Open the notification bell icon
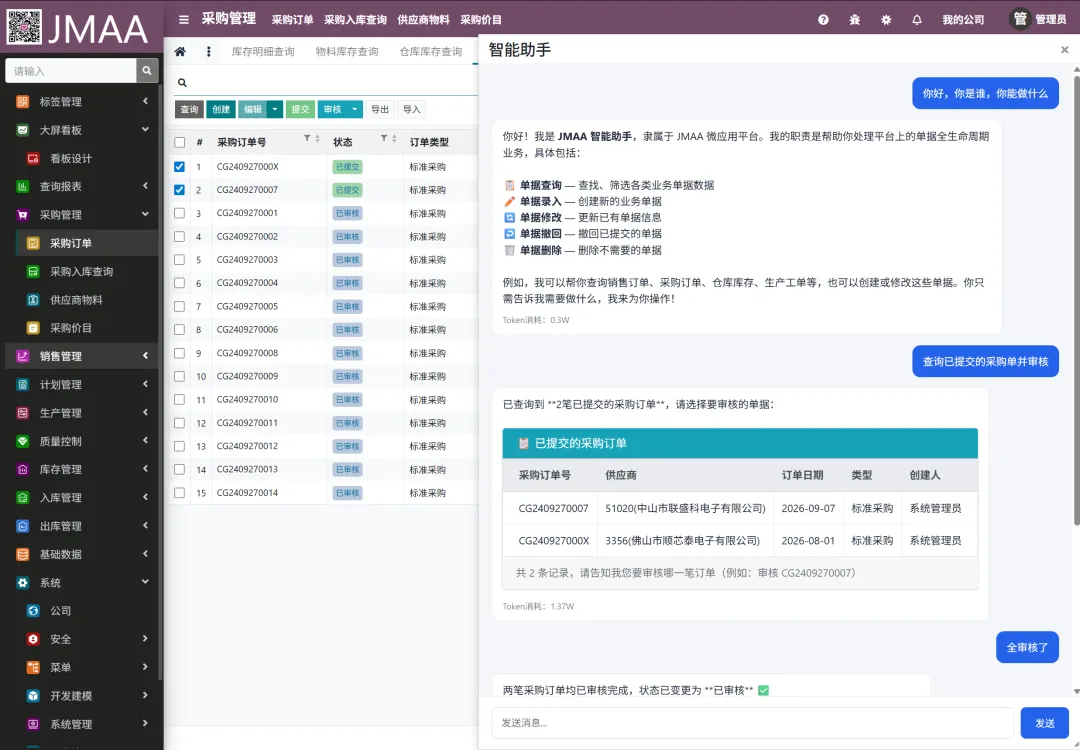Viewport: 1080px width, 750px height. [x=917, y=20]
